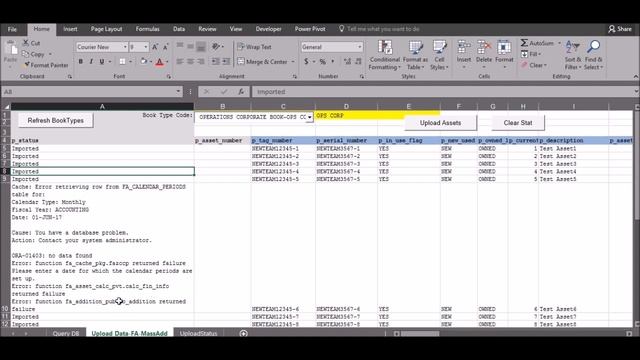This screenshot has width=640, height=360.
Task: Click AutoSum sigma icon
Action: point(524,43)
